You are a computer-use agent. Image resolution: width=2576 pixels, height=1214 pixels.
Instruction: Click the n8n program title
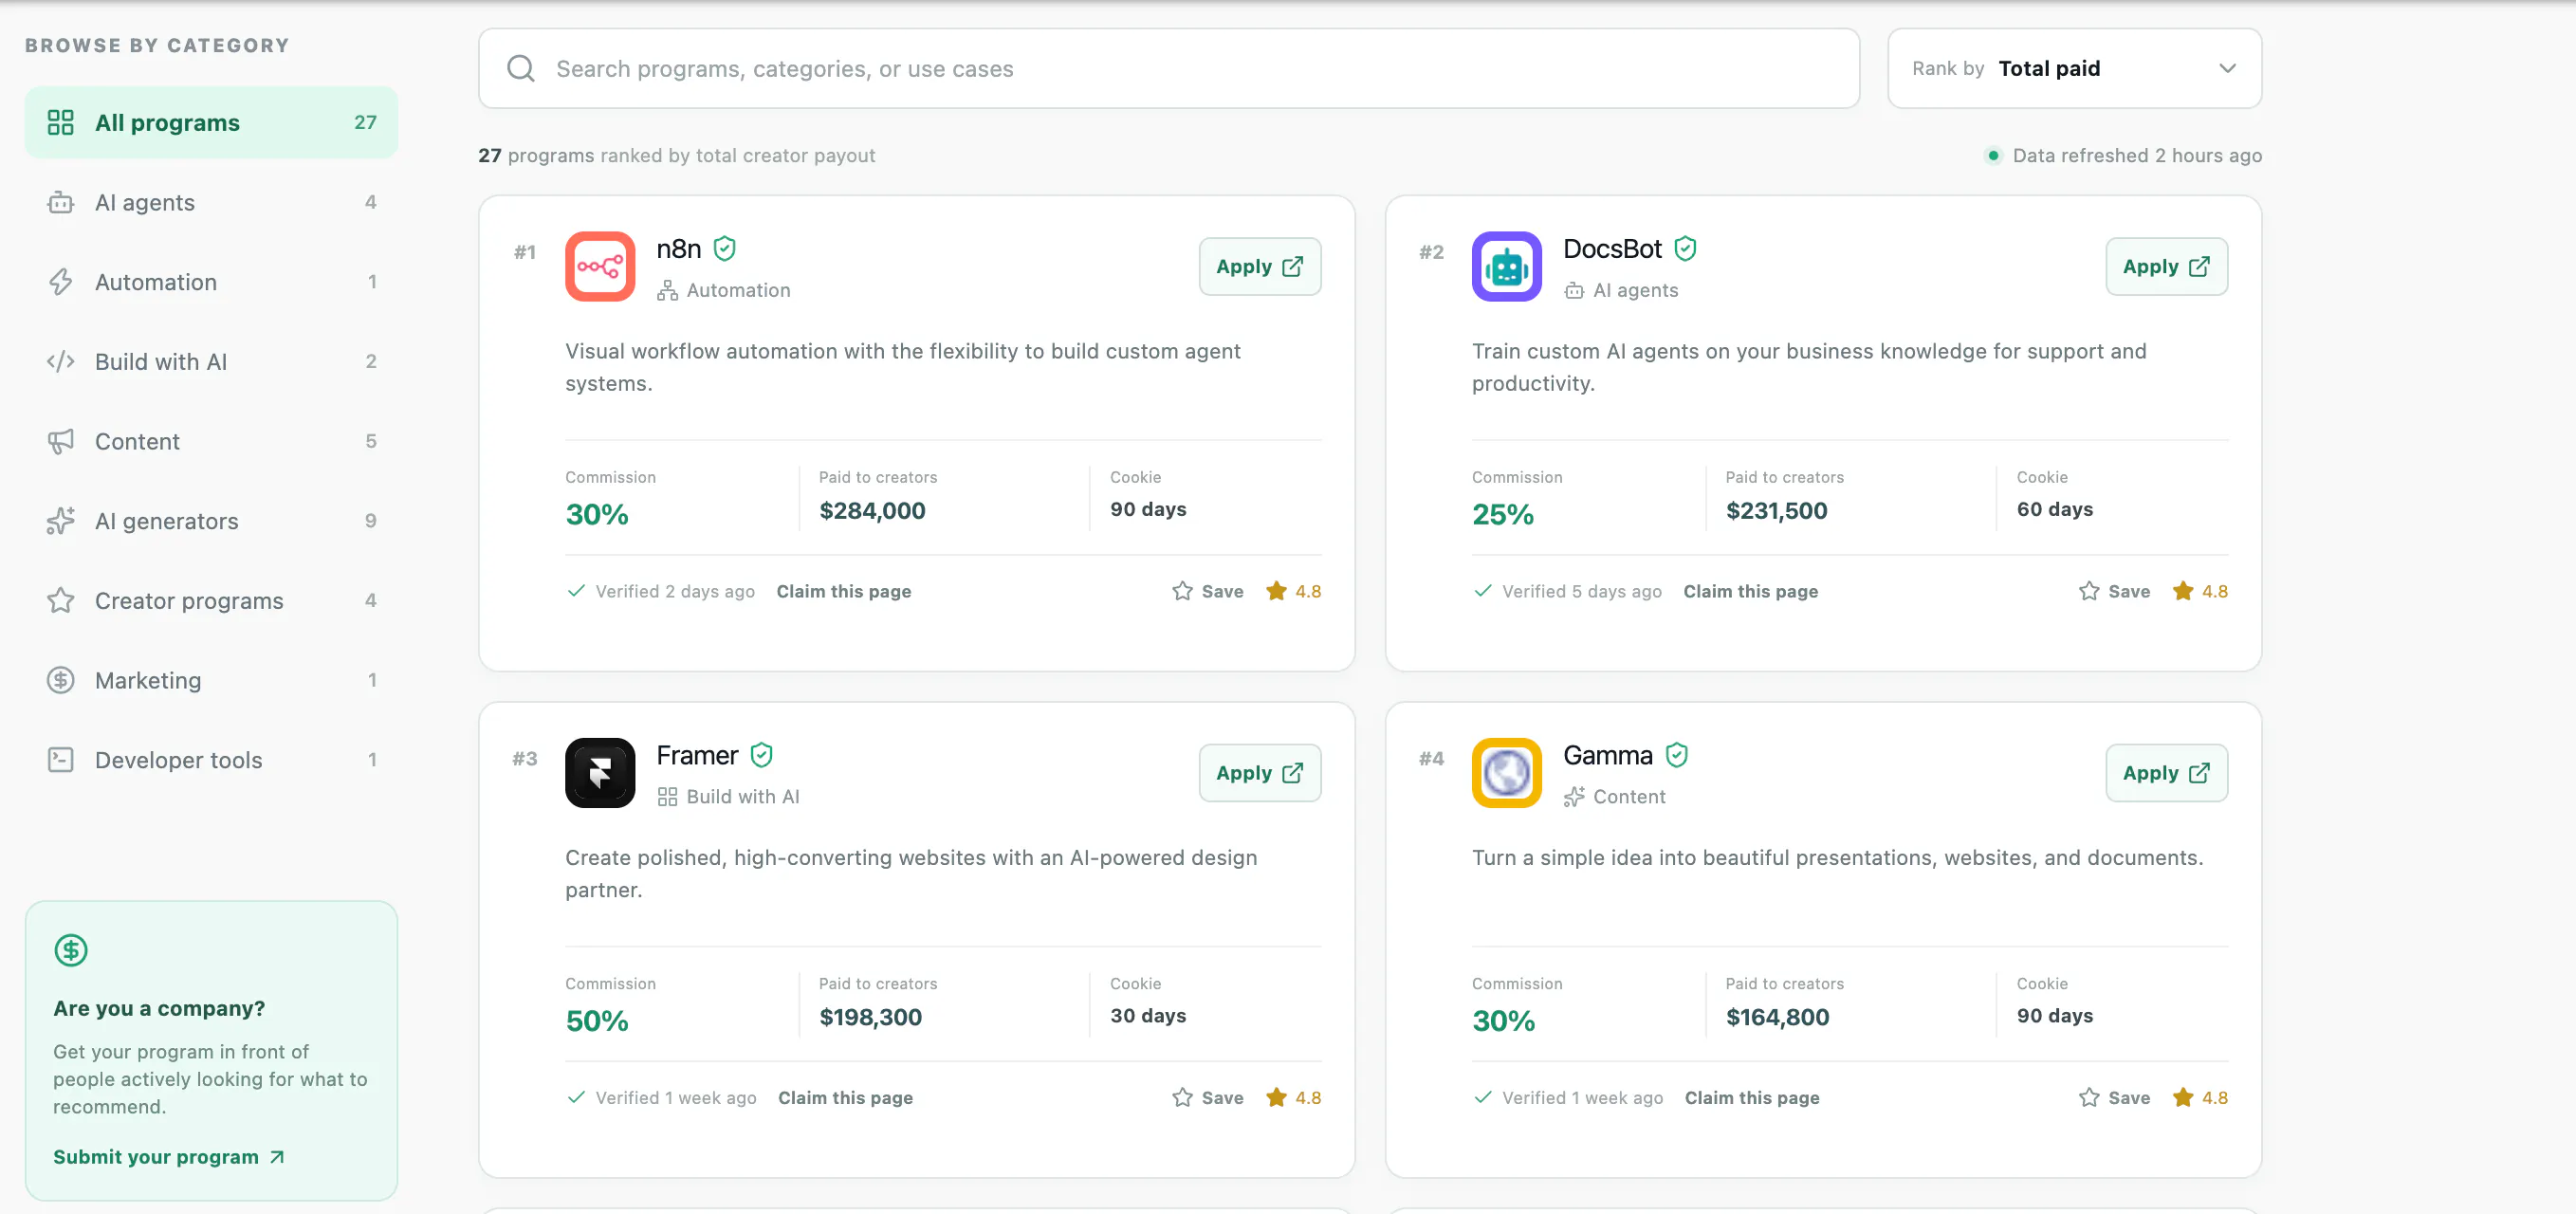coord(679,248)
